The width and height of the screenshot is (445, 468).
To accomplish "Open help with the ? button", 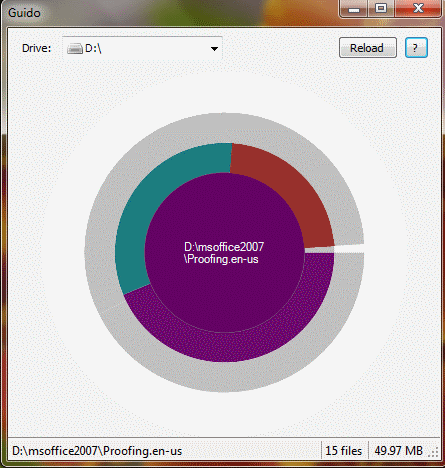I will point(416,48).
